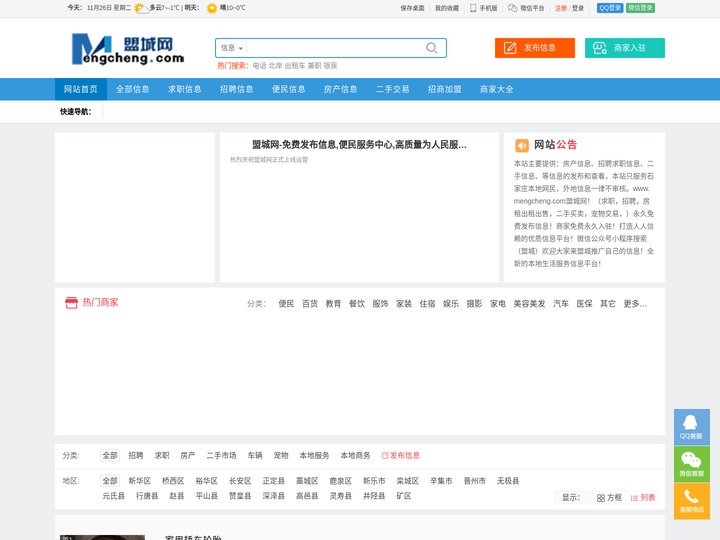Image resolution: width=720 pixels, height=540 pixels.
Task: Switch display to 方框 grid view
Action: 609,498
